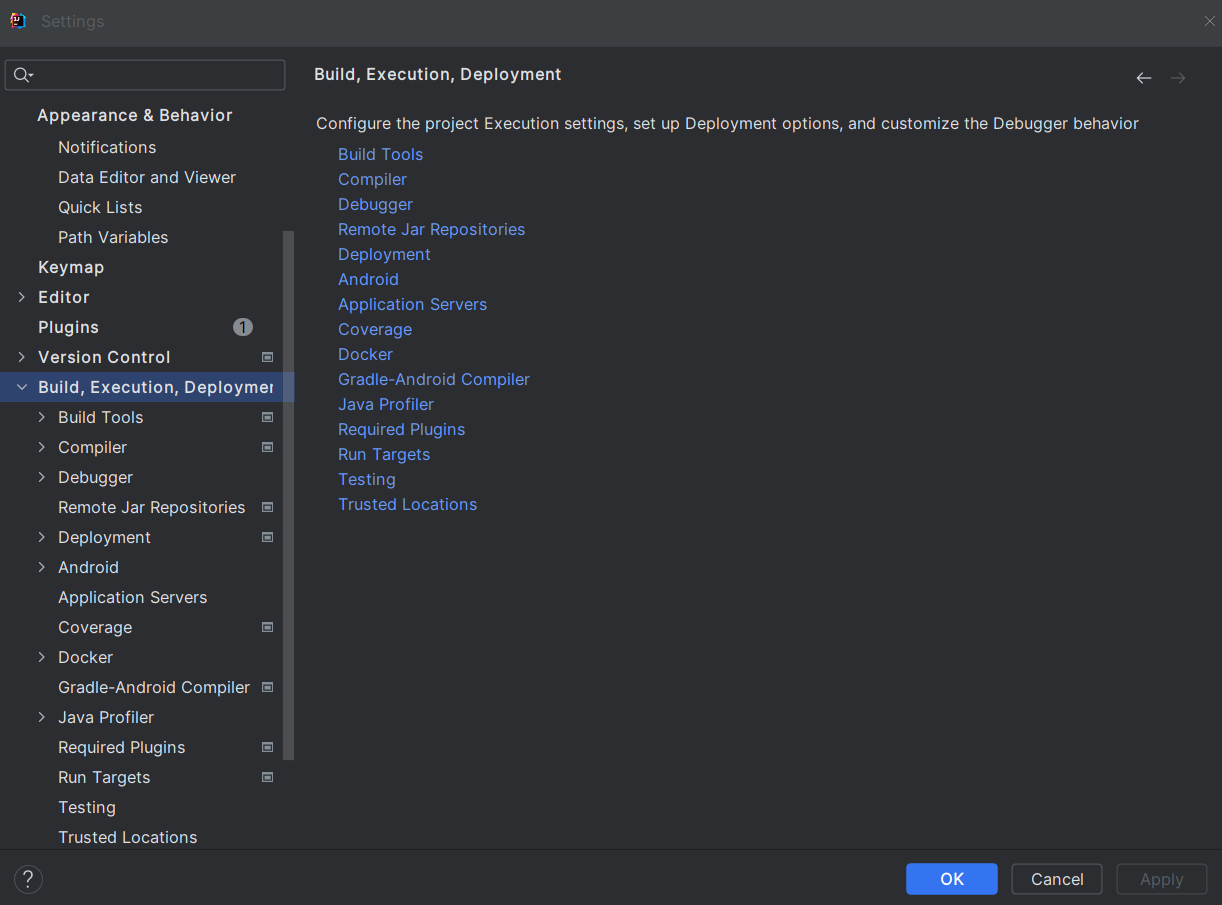Click project-level icon beside Remote Jar Repositories

click(x=267, y=507)
